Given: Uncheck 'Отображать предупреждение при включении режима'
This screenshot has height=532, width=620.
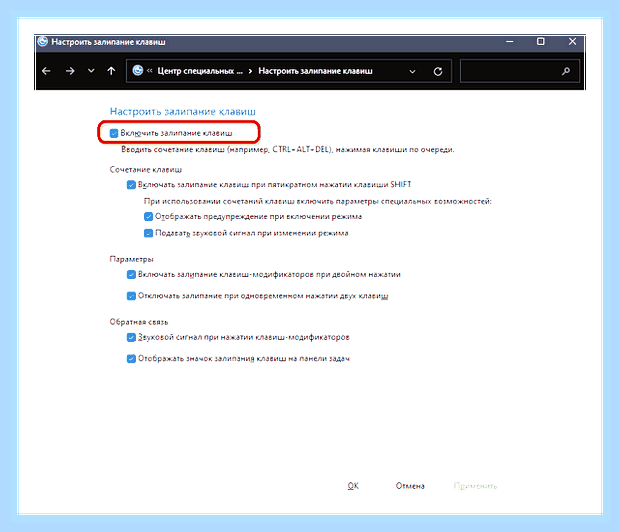Looking at the screenshot, I should [x=148, y=217].
